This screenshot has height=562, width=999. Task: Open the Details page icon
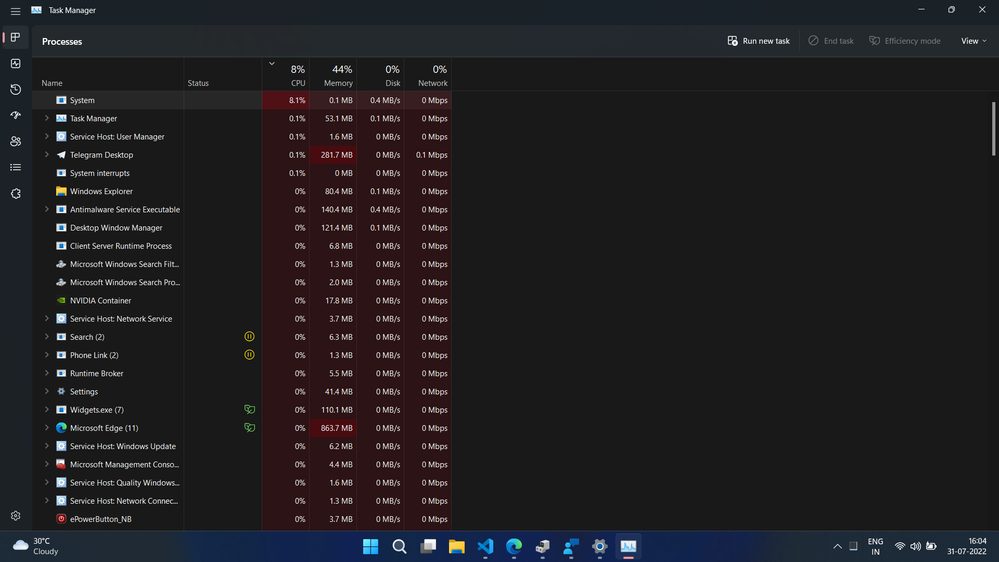[15, 168]
